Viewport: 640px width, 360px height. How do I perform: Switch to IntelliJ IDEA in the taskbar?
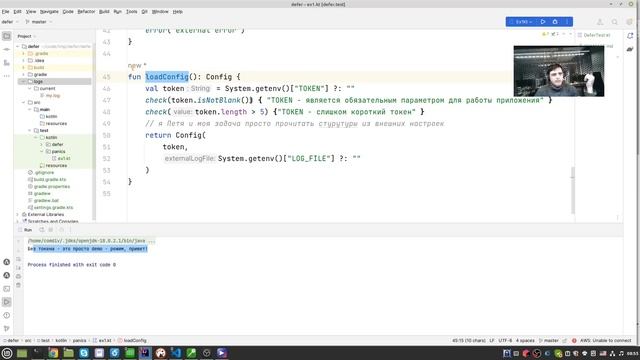145,353
